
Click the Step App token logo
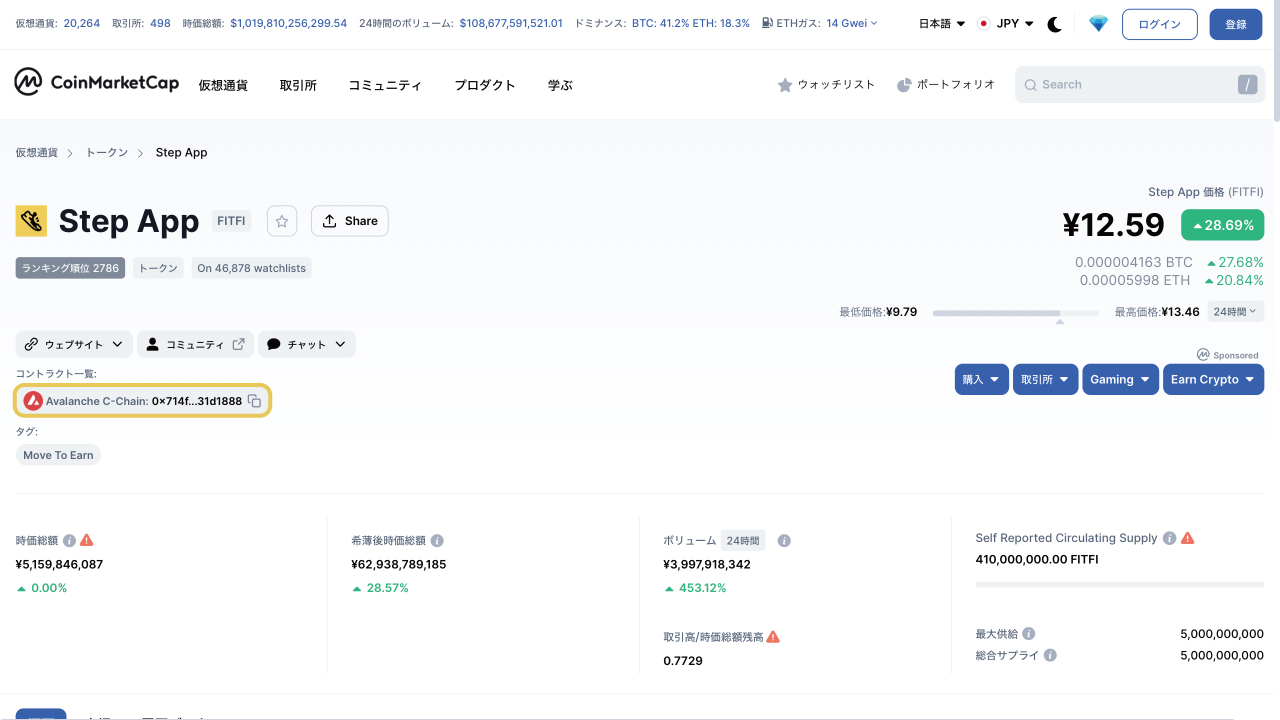click(x=31, y=221)
